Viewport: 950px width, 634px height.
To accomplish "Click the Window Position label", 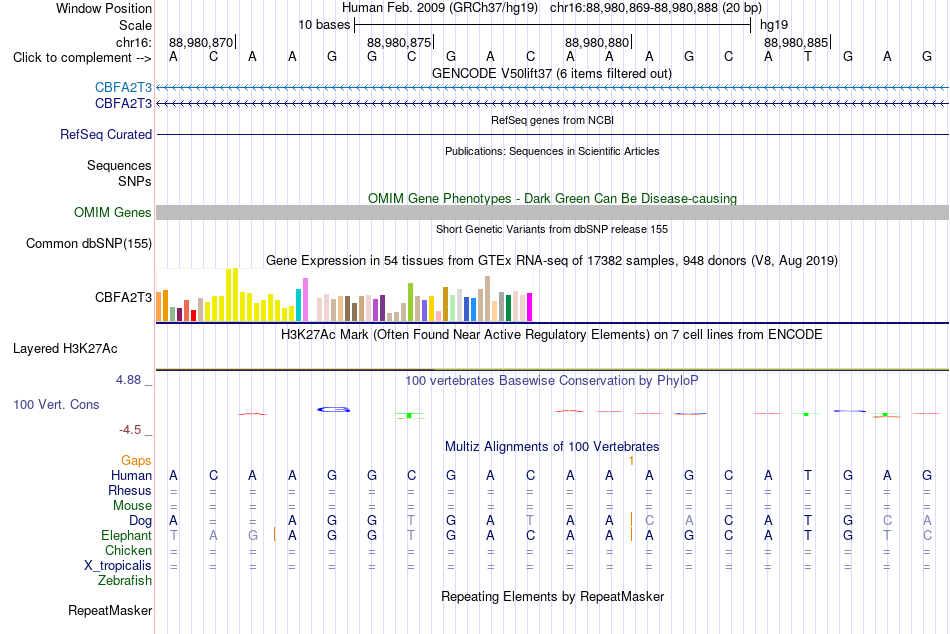I will click(x=104, y=8).
